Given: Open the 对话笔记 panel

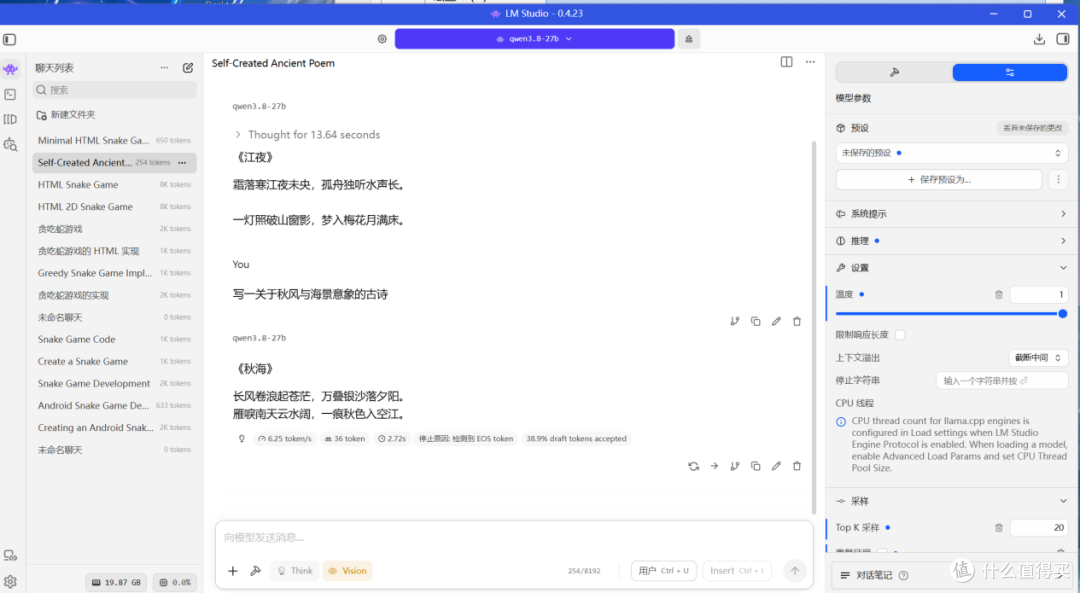Looking at the screenshot, I should [x=875, y=576].
